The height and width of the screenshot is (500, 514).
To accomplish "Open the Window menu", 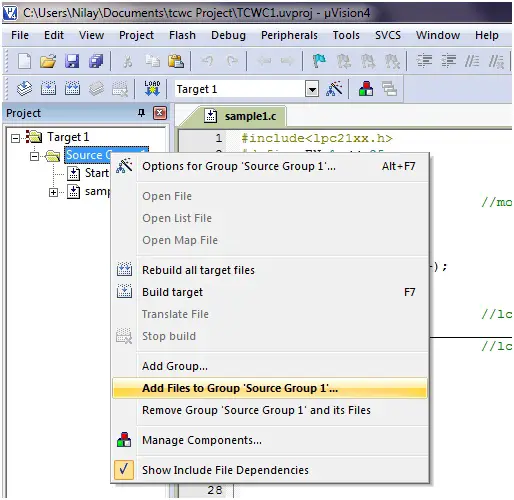I will [438, 35].
